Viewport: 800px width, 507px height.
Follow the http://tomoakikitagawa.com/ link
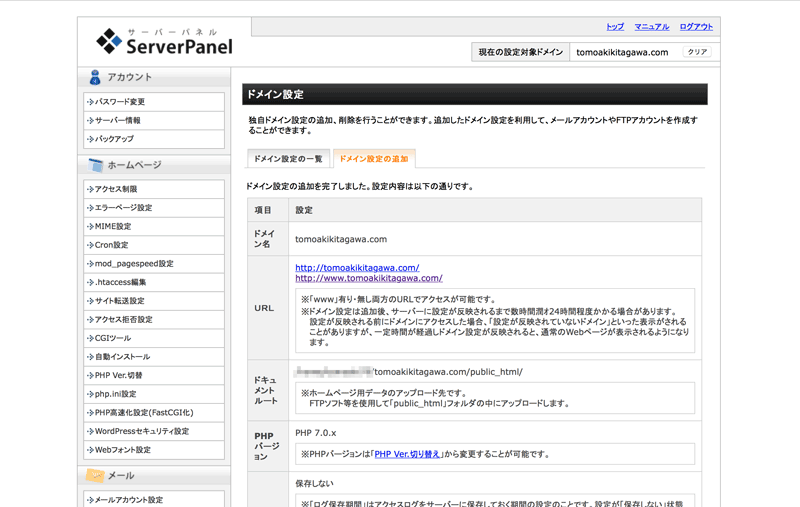(357, 267)
